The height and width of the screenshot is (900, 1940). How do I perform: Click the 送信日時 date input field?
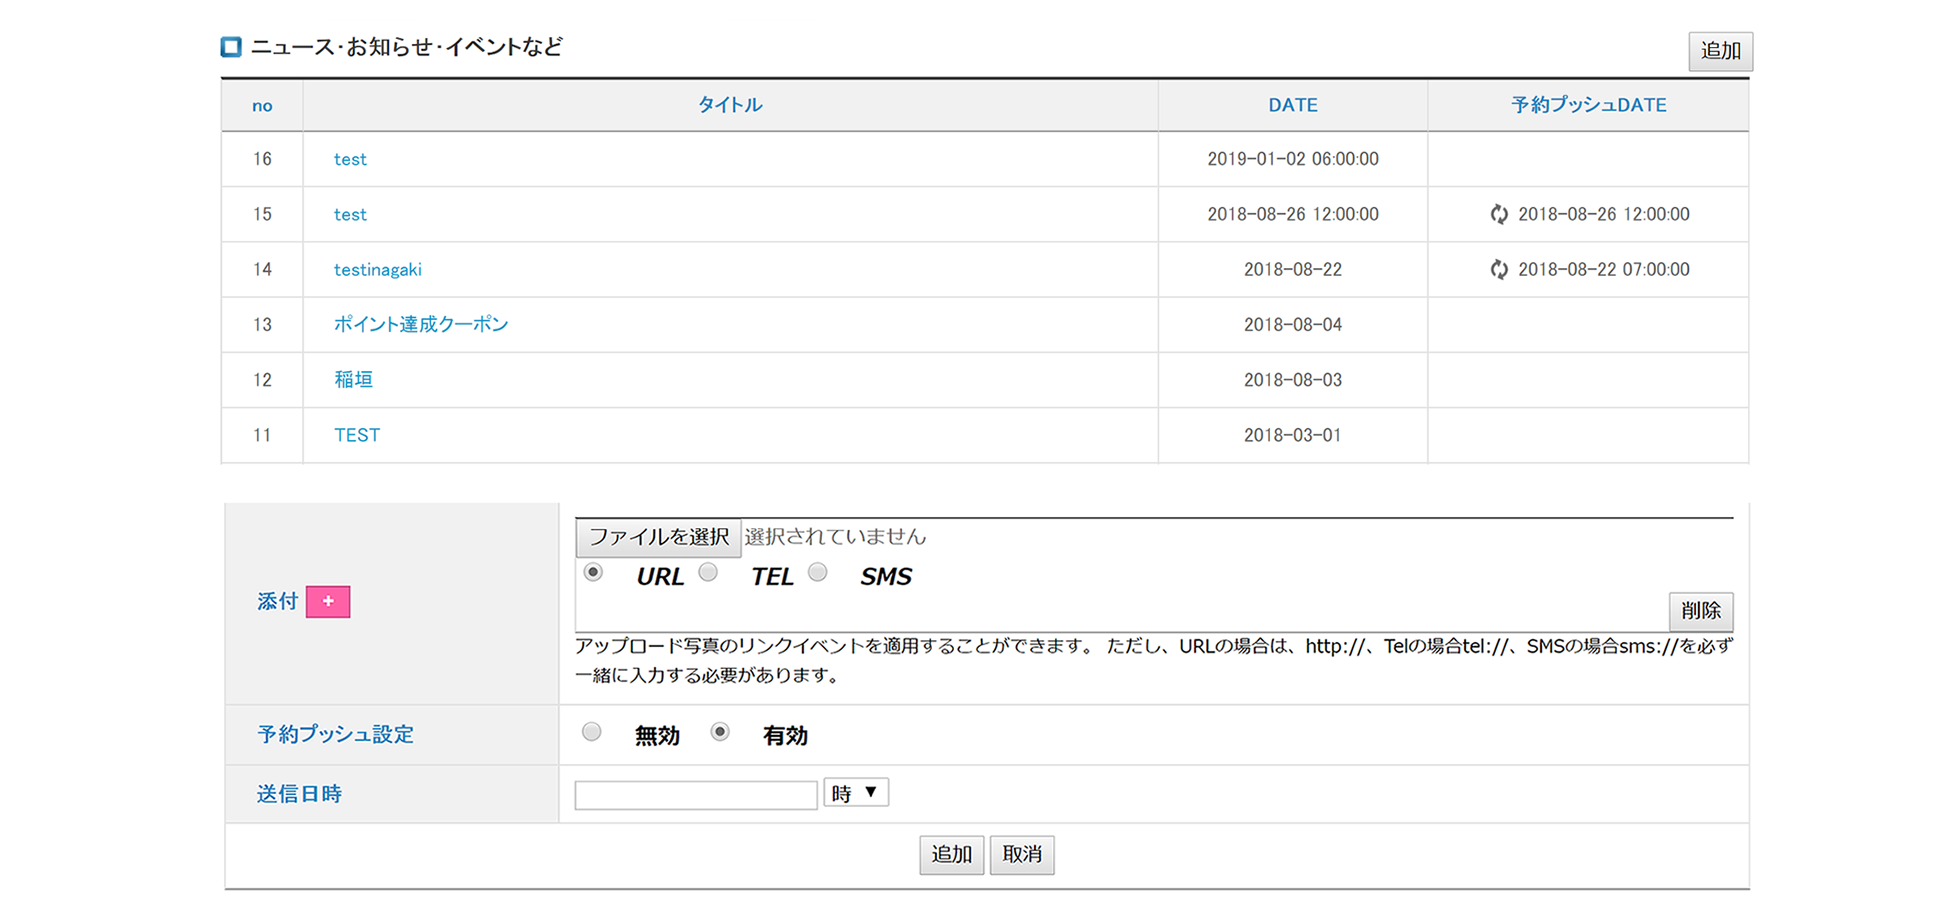694,792
